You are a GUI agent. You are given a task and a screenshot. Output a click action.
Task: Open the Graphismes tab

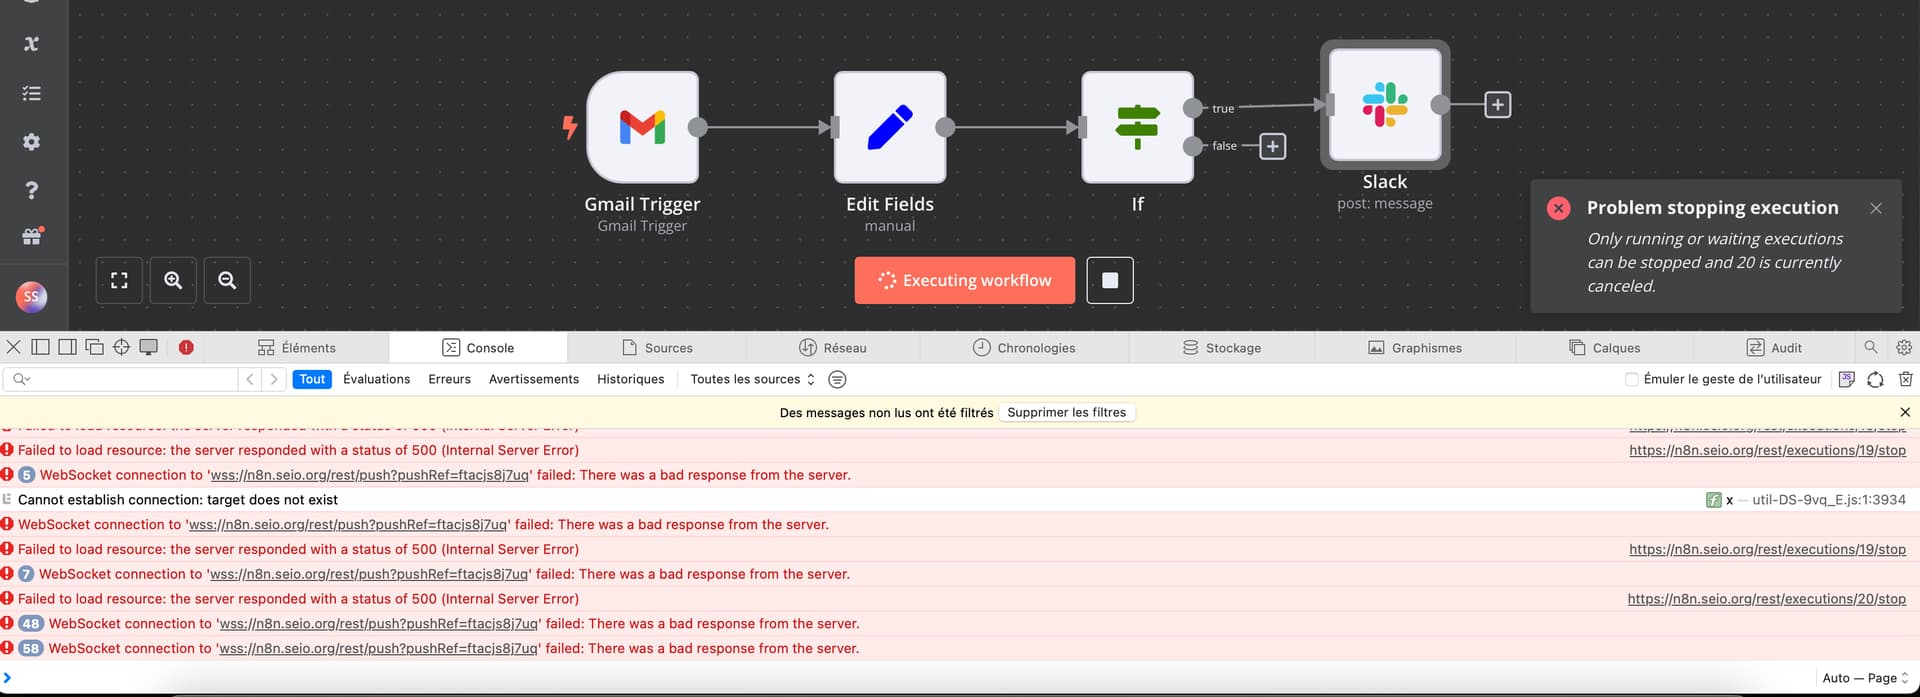pyautogui.click(x=1415, y=347)
